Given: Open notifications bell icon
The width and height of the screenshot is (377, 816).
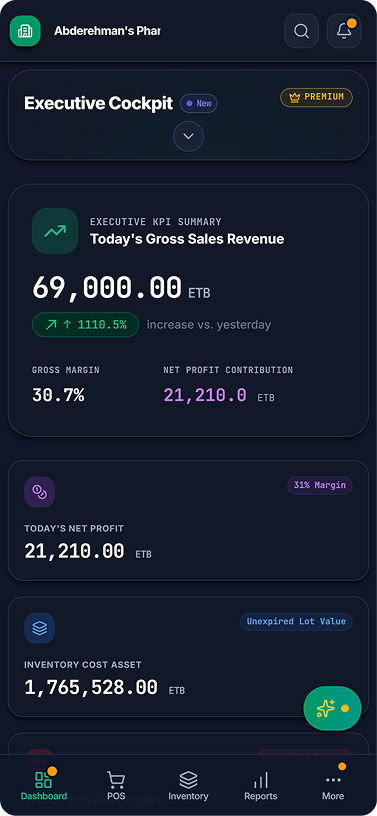Looking at the screenshot, I should click(344, 31).
